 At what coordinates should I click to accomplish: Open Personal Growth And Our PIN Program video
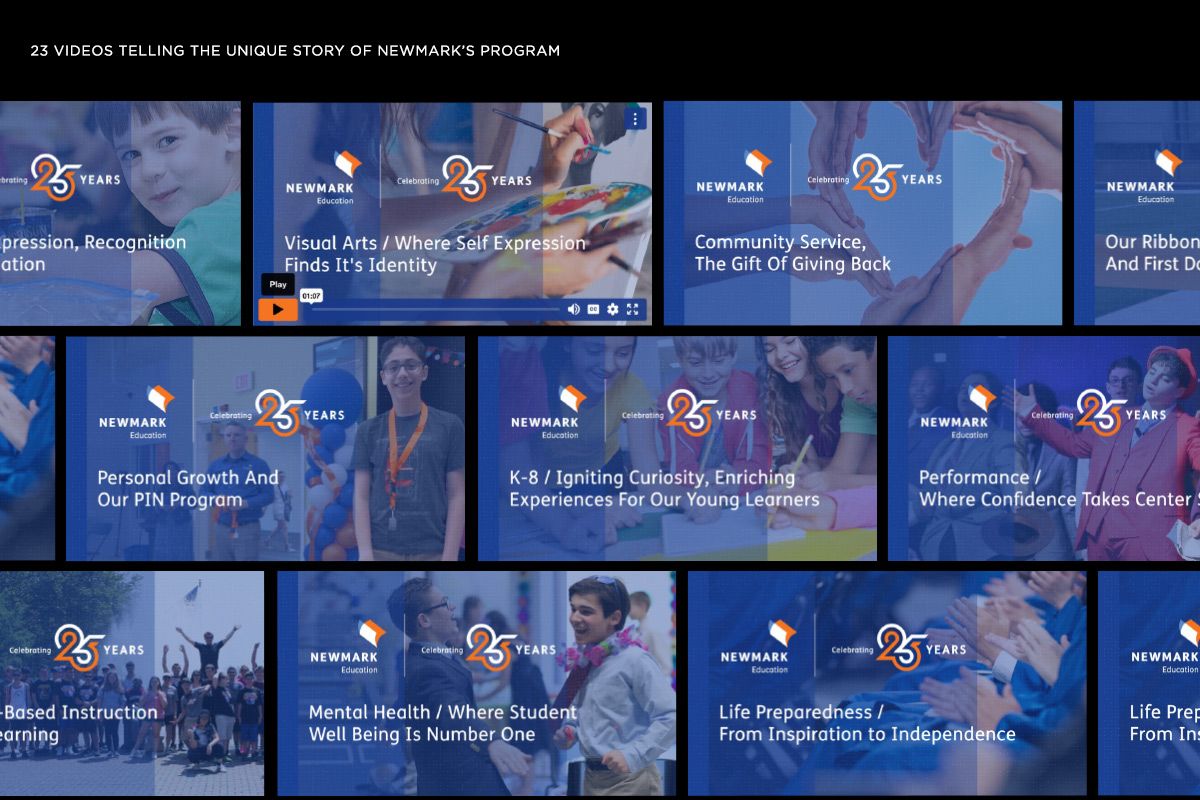pos(265,448)
